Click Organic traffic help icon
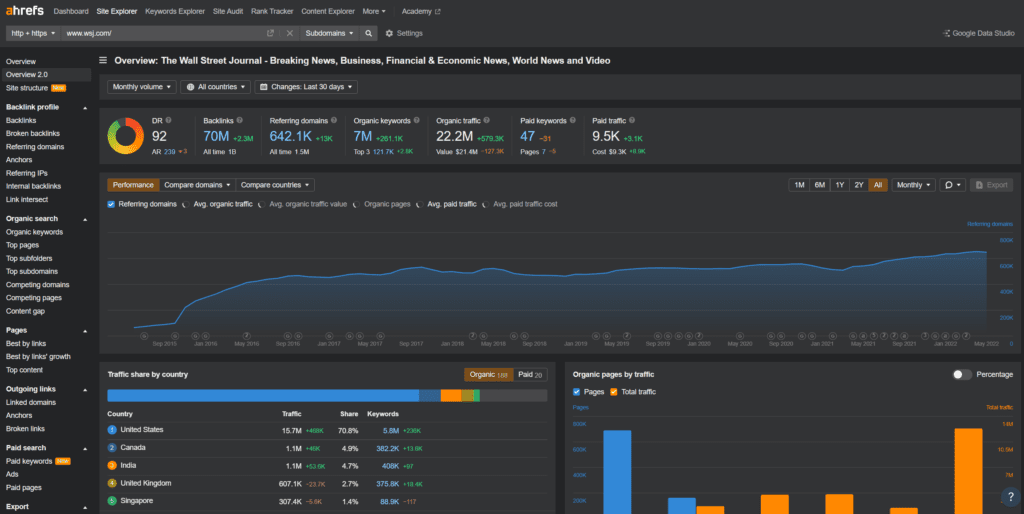The image size is (1024, 514). pyautogui.click(x=487, y=120)
